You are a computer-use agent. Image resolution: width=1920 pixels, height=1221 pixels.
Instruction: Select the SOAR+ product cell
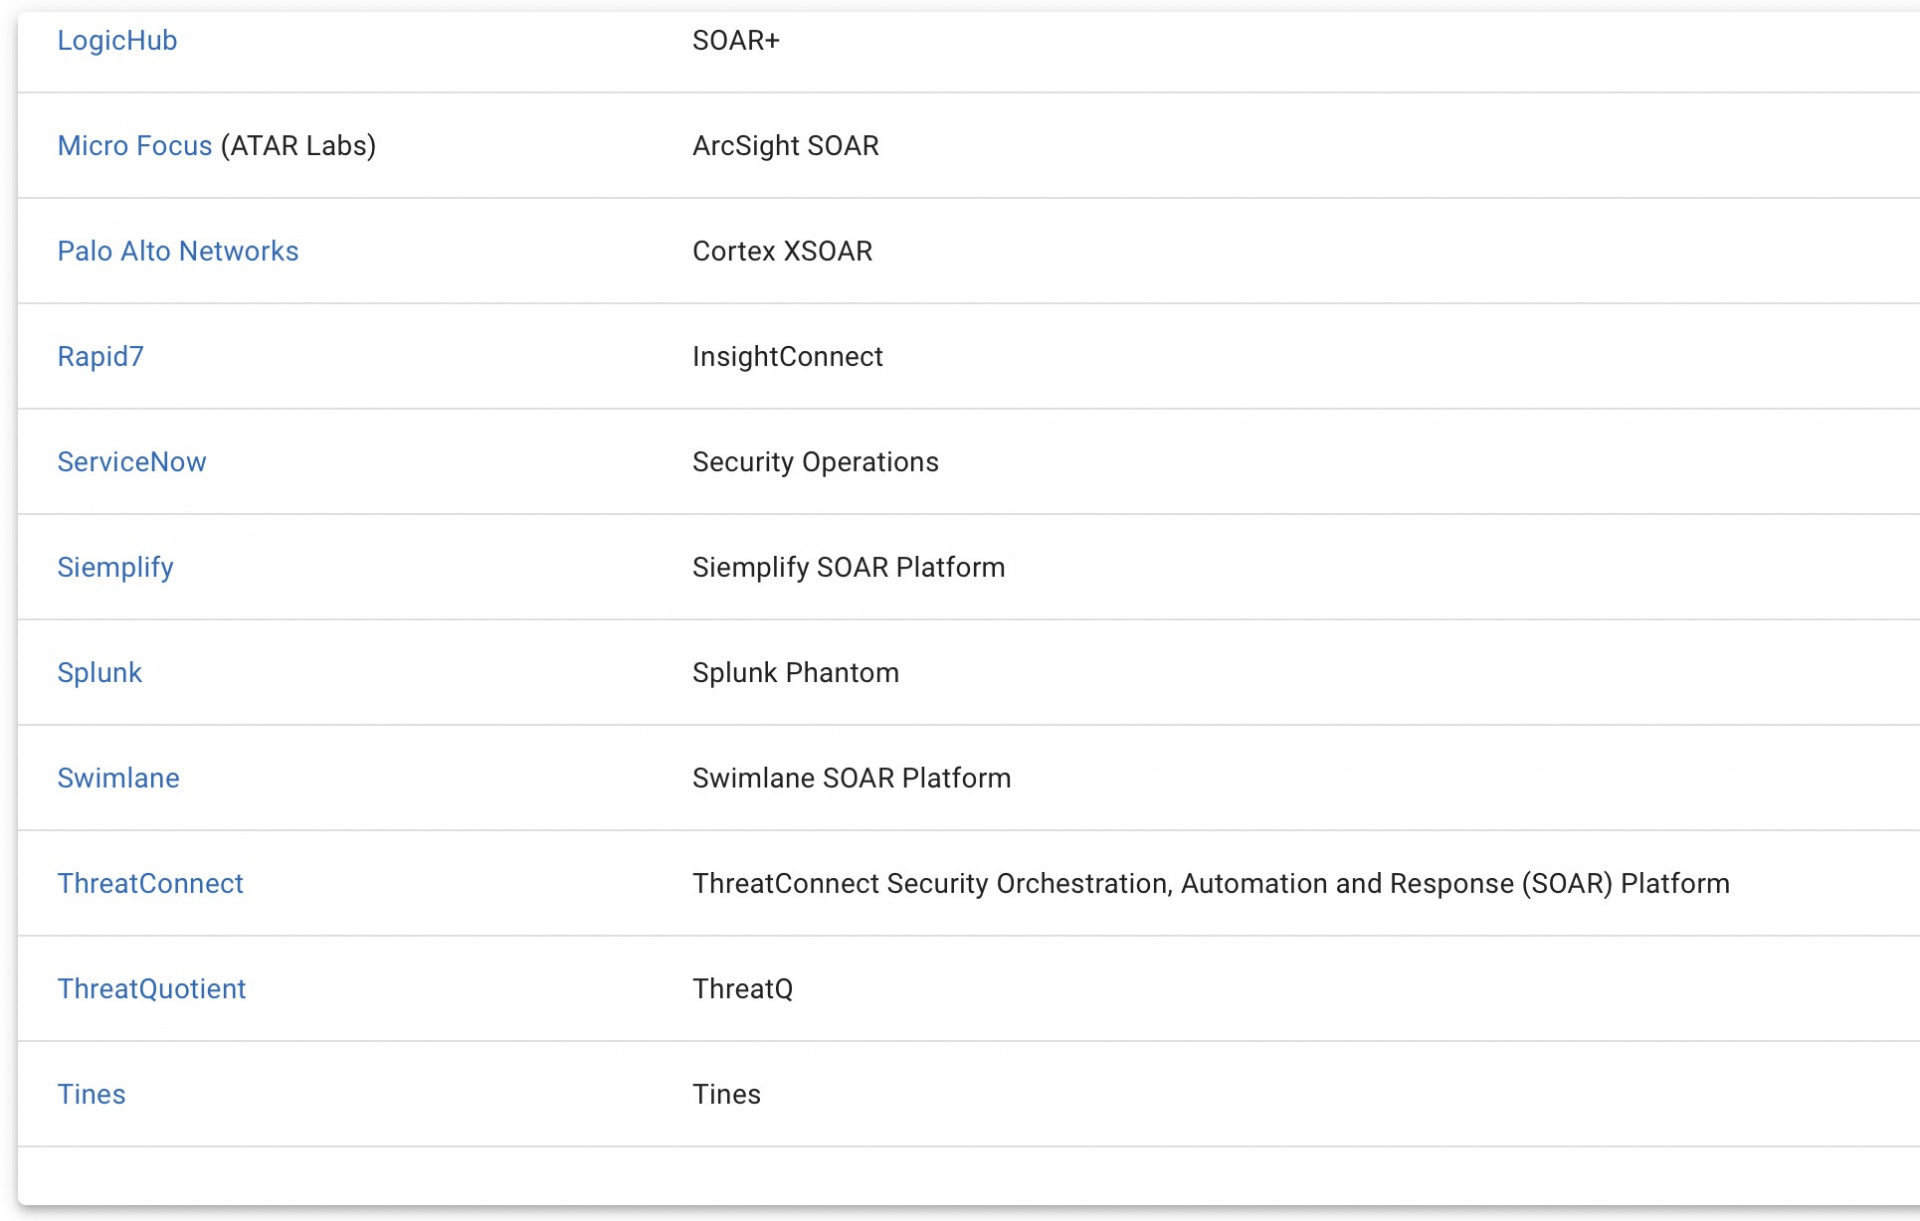pos(736,41)
